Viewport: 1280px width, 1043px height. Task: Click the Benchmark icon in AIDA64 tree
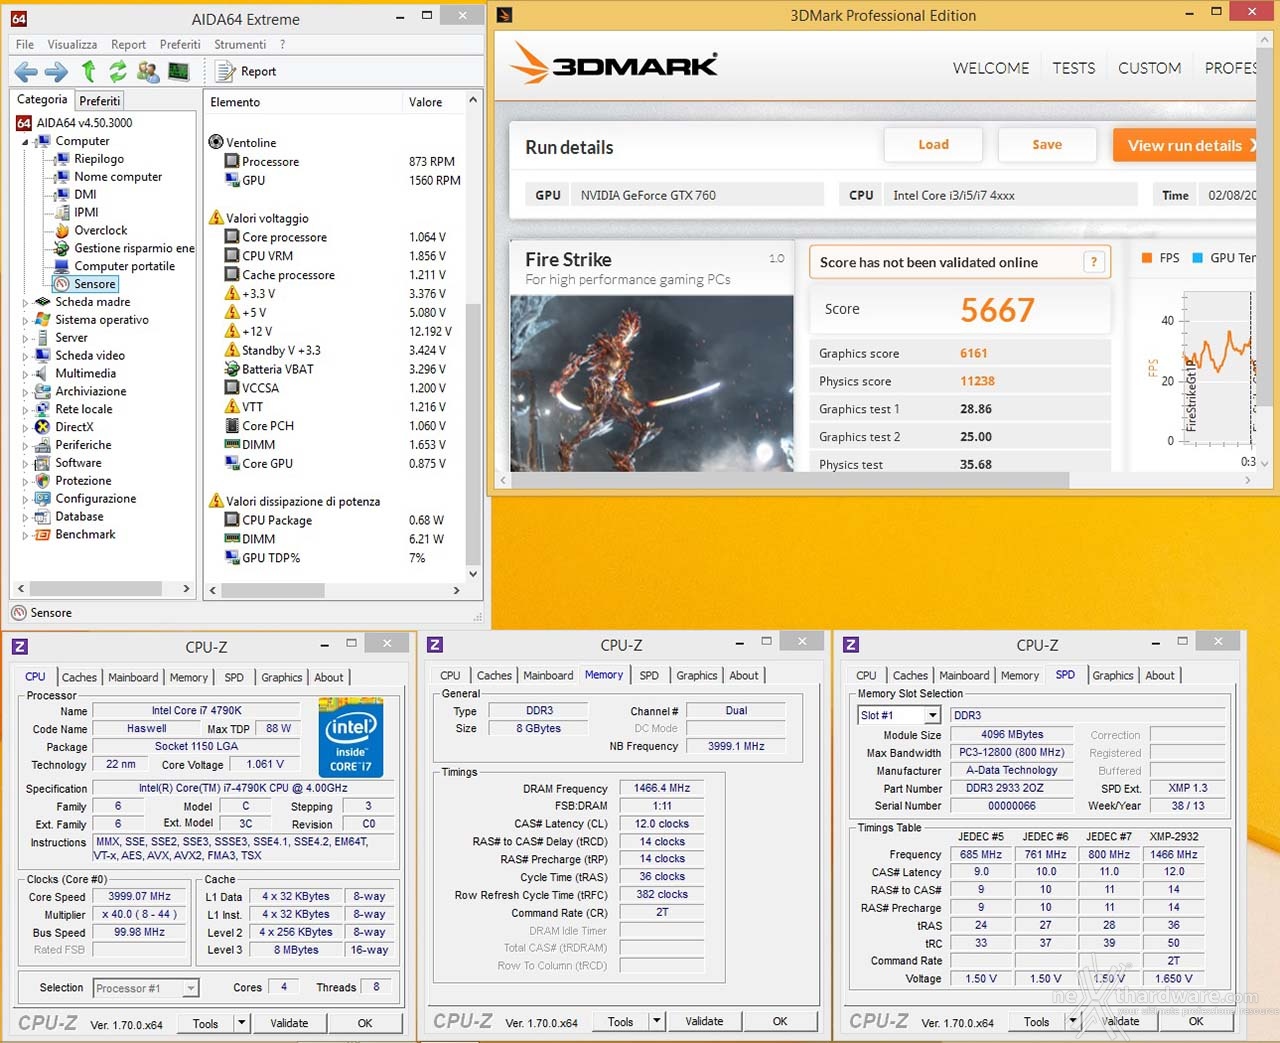[42, 535]
